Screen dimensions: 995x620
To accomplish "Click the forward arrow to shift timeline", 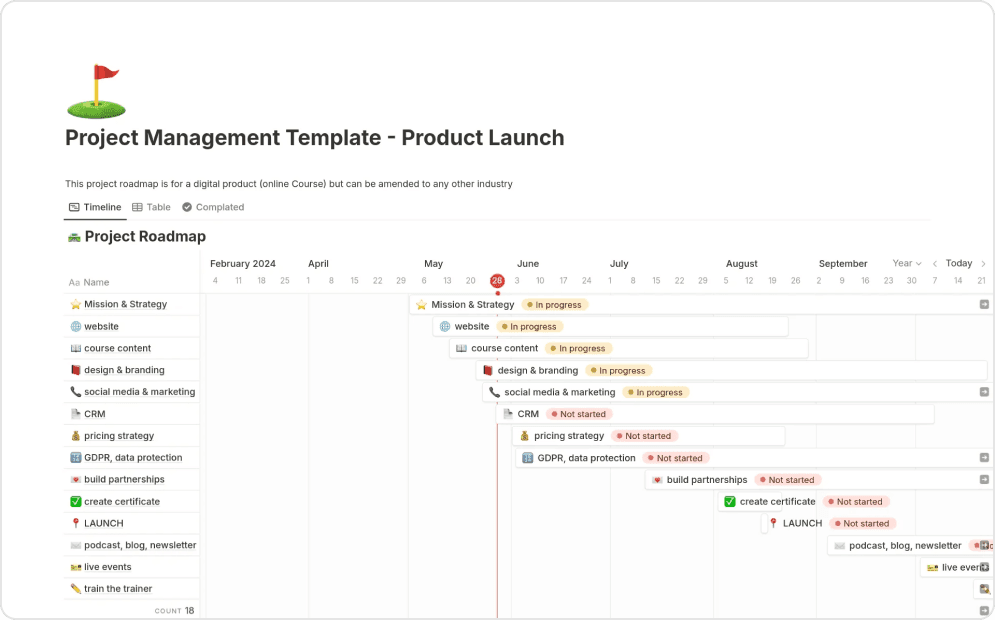I will coord(983,263).
